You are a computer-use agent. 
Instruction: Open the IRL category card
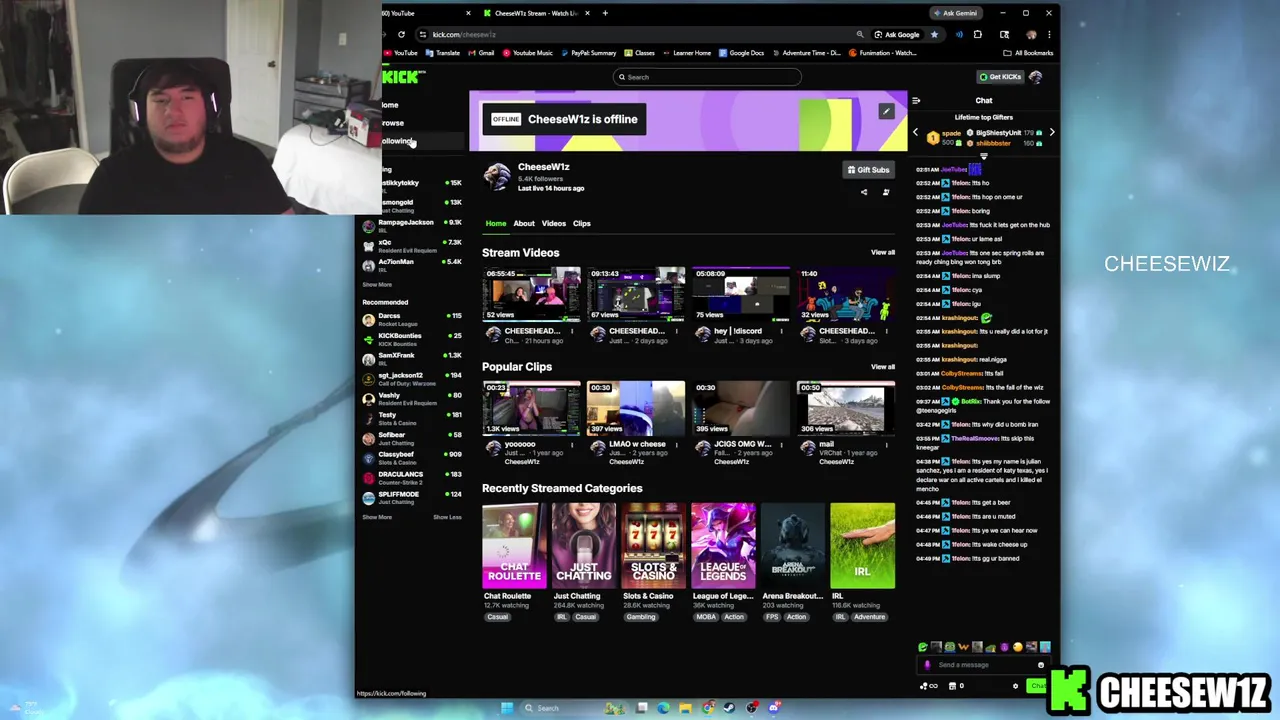[x=862, y=546]
